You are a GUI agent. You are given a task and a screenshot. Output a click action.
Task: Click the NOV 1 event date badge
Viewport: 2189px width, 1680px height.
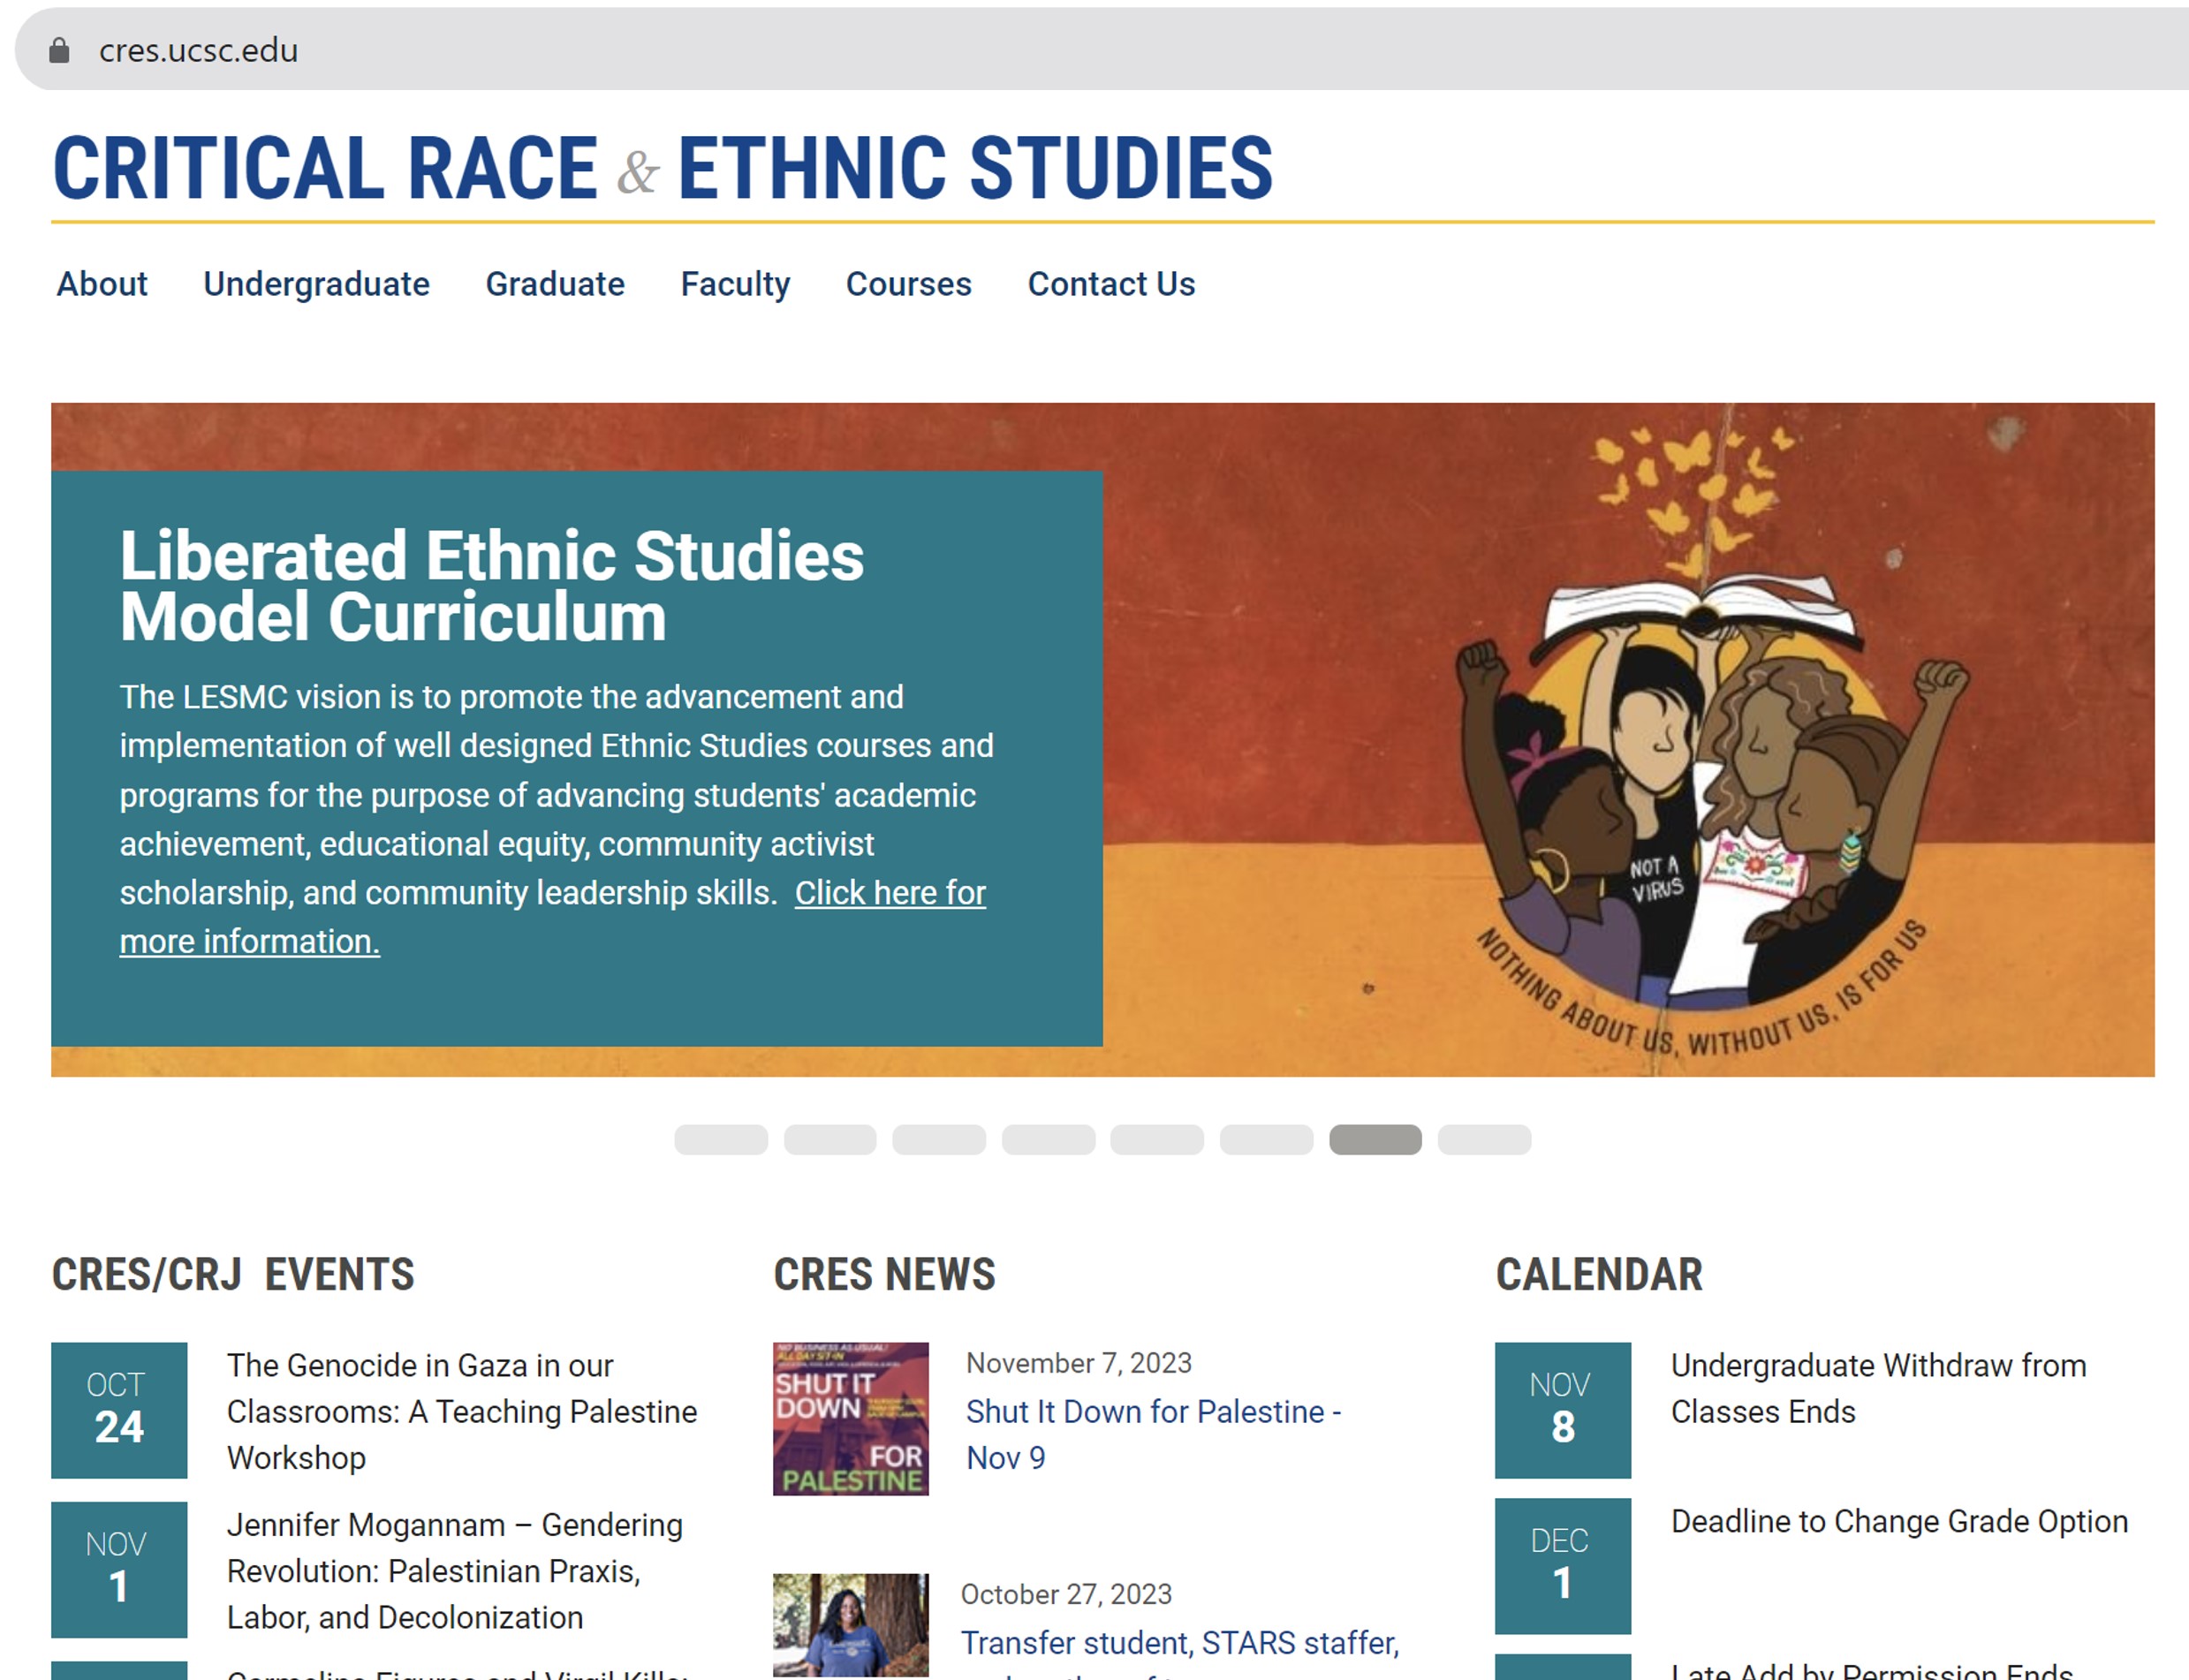[119, 1569]
